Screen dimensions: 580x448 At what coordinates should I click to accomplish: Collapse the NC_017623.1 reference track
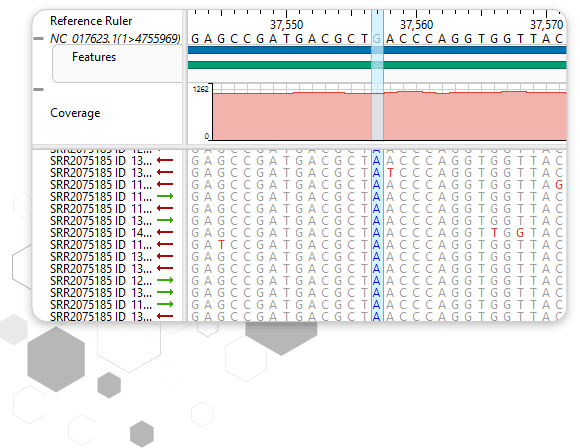[38, 38]
